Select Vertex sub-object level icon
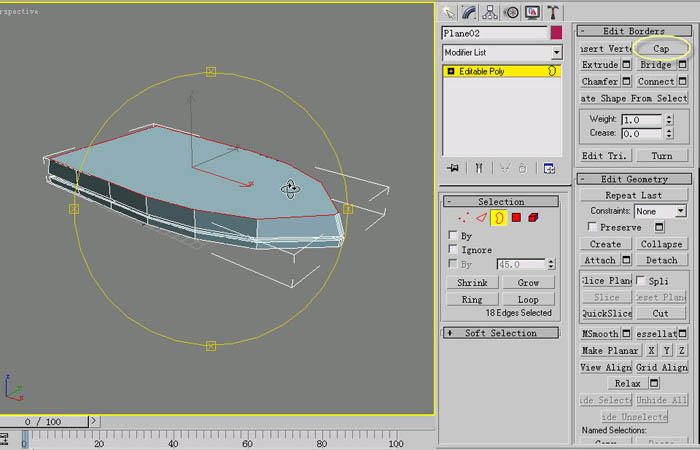Viewport: 700px width, 450px height. pos(463,218)
